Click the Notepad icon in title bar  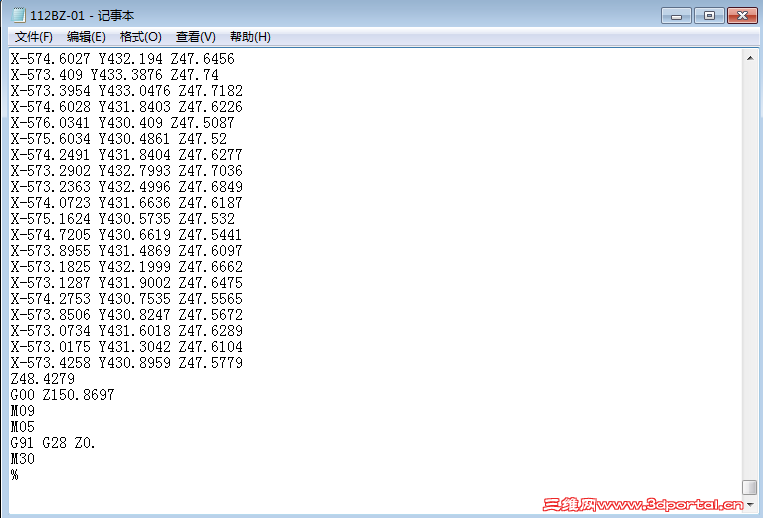pyautogui.click(x=18, y=15)
